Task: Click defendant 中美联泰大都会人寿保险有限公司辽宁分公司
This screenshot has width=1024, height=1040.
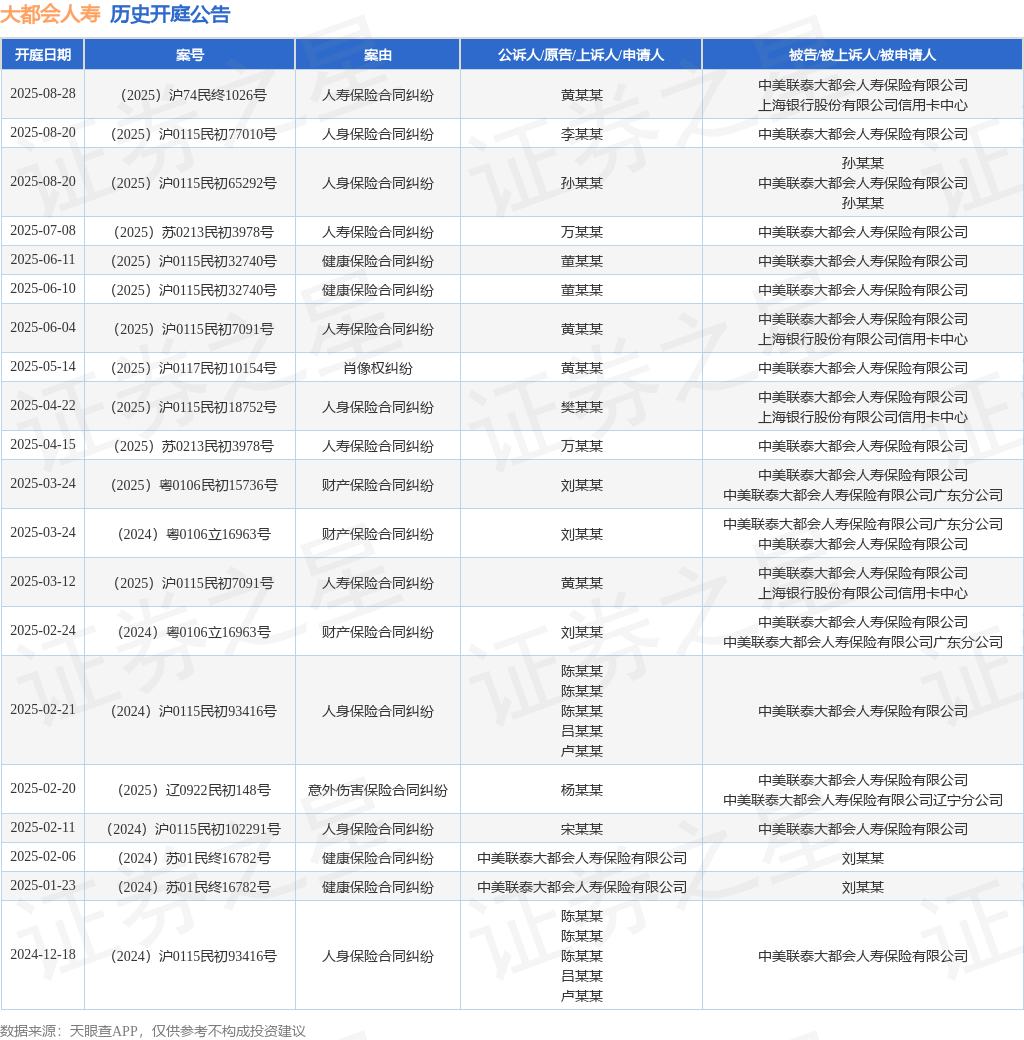Action: tap(862, 801)
